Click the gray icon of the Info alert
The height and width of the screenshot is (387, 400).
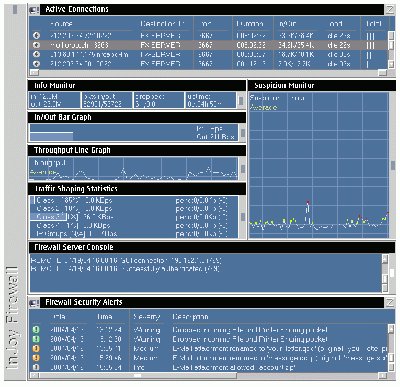pyautogui.click(x=36, y=367)
